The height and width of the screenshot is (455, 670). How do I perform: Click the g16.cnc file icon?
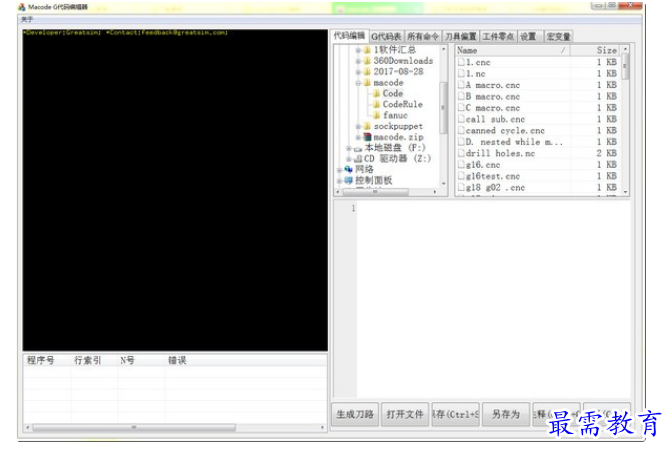[461, 164]
